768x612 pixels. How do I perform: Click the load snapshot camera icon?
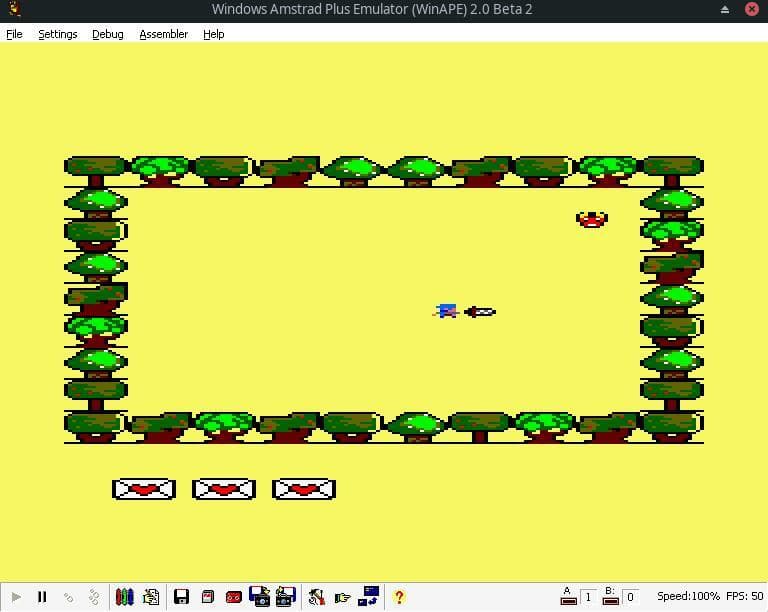[x=286, y=596]
